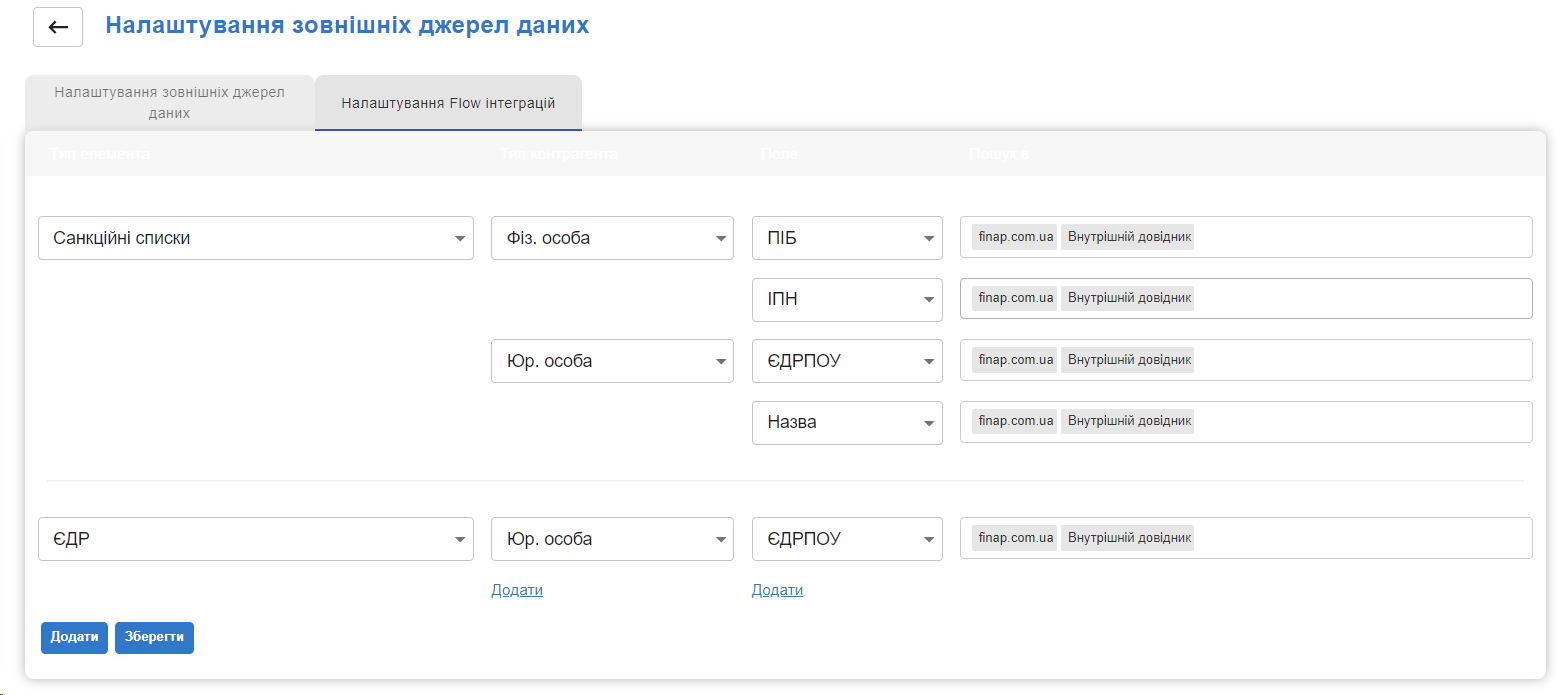Open the ПІБ field dropdown
Screen dimensions: 1557x695
pyautogui.click(x=847, y=238)
